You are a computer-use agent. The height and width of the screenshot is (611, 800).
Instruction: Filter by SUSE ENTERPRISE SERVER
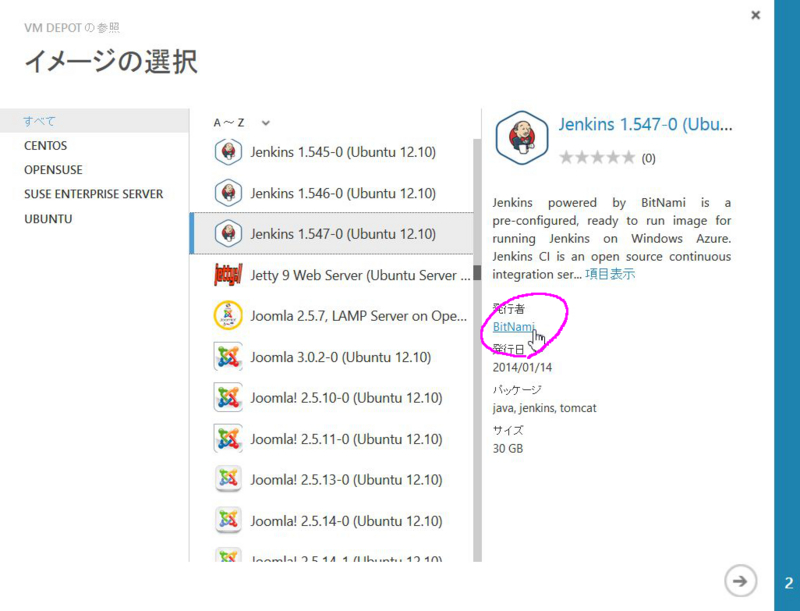pos(93,194)
